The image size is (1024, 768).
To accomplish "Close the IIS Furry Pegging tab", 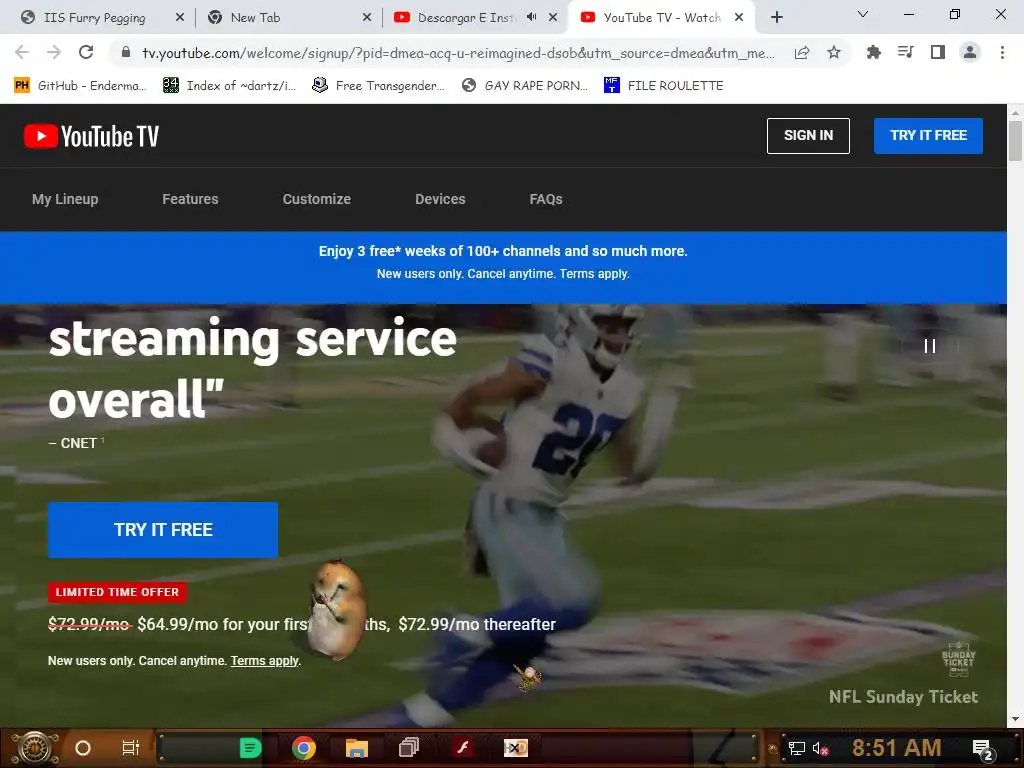I will (180, 18).
